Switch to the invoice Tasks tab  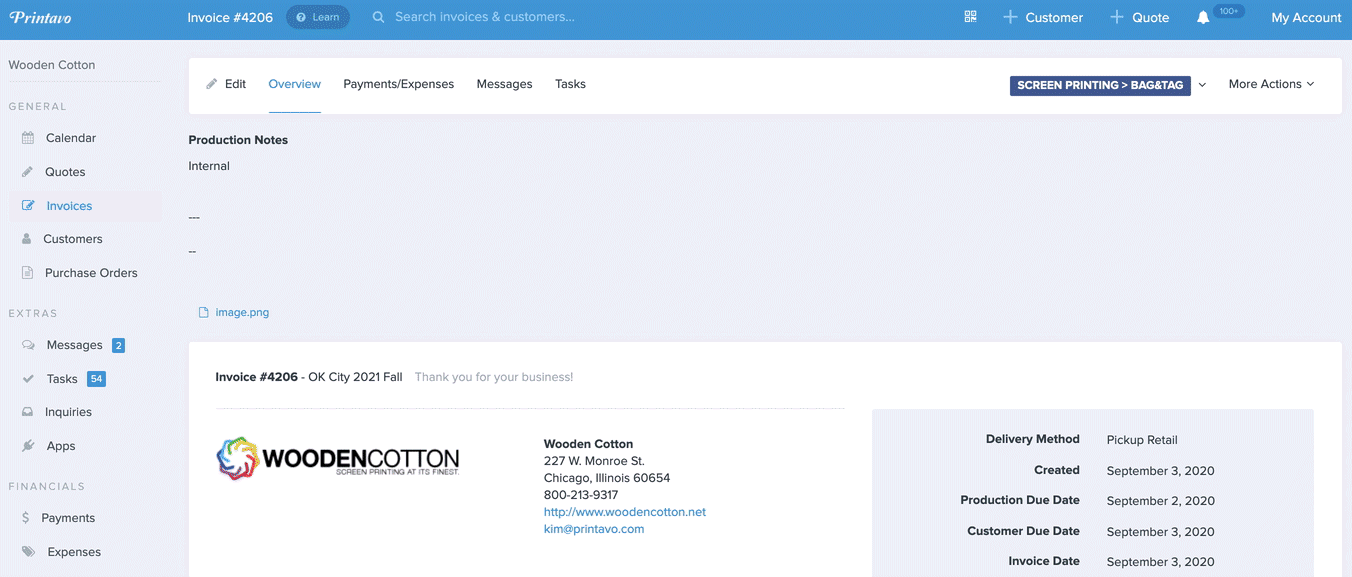(570, 84)
